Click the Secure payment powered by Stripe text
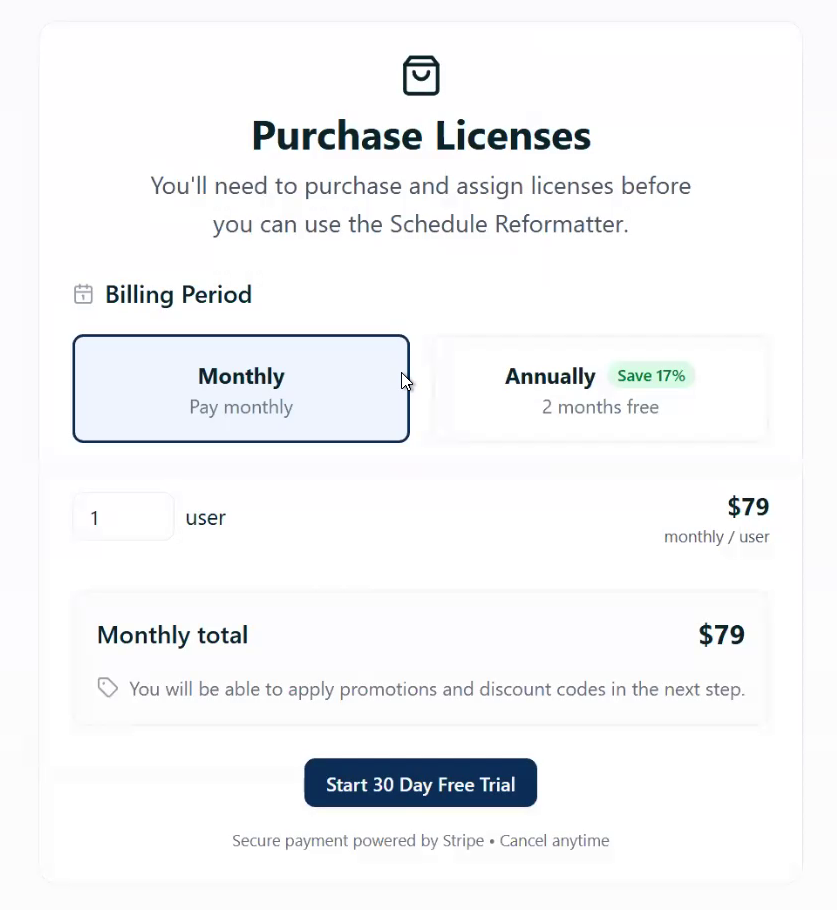Viewport: 837px width, 910px height. coord(358,841)
